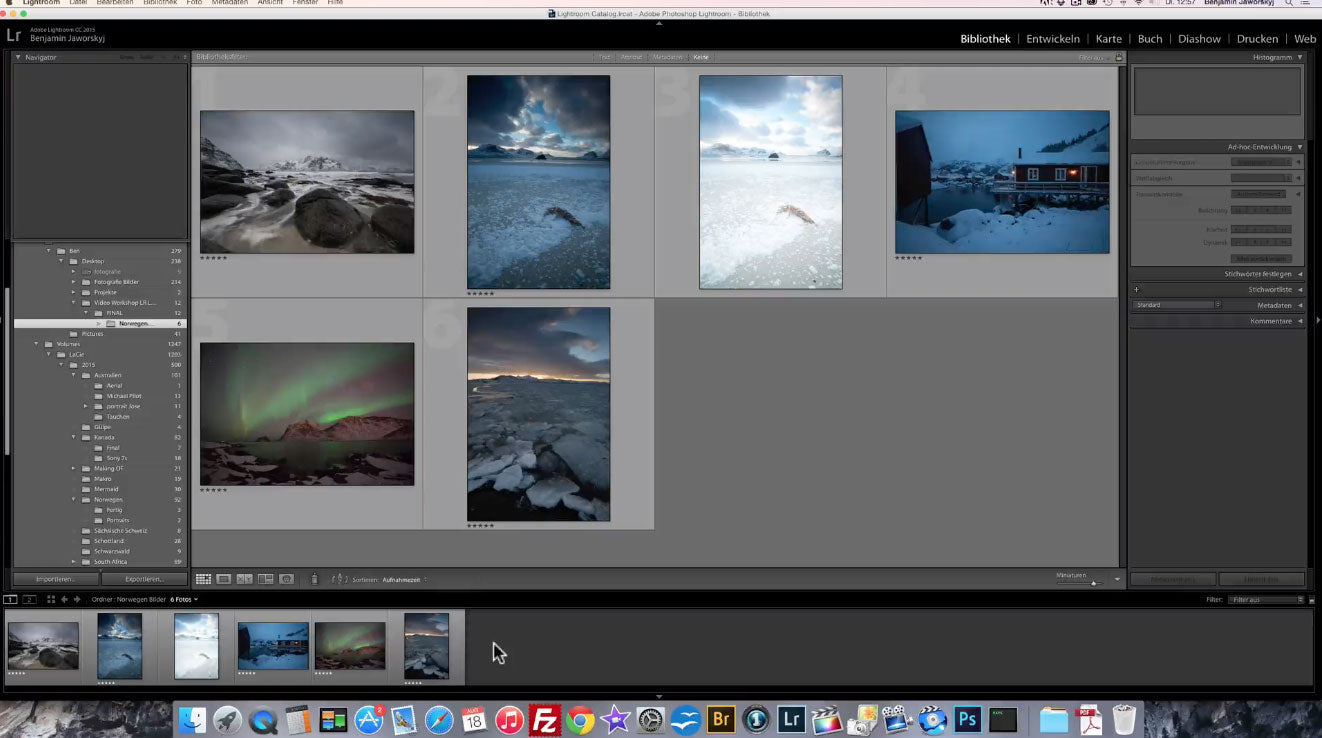Open the Buch module
The width and height of the screenshot is (1322, 738).
1150,39
